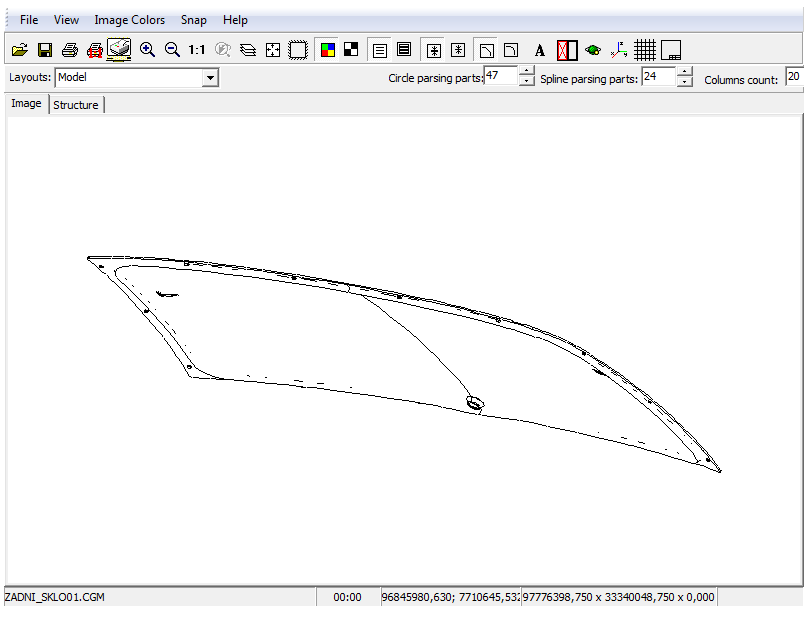The width and height of the screenshot is (811, 618).
Task: Click the Zoom Out magnifier
Action: (172, 50)
